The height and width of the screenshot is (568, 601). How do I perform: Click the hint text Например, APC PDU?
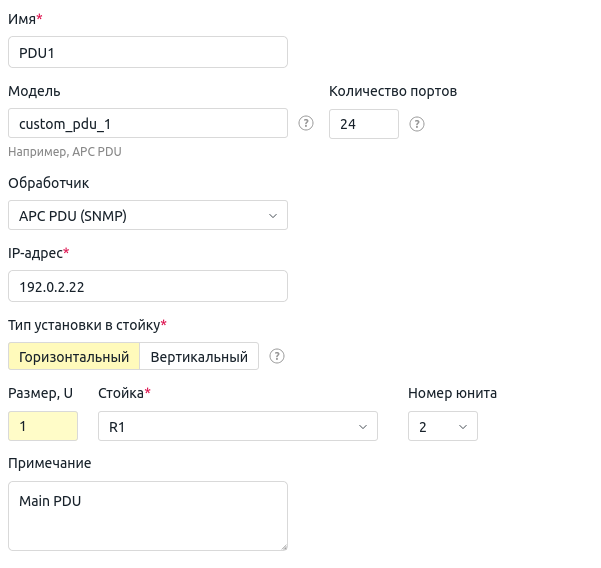coord(65,152)
